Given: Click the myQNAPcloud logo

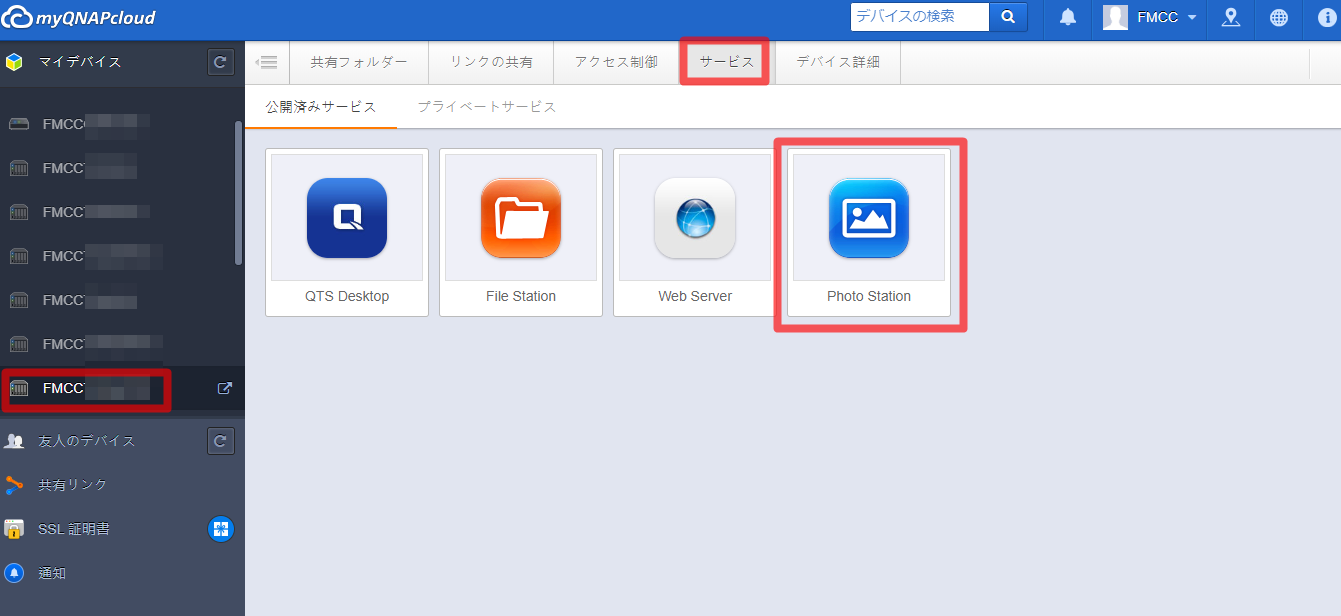Looking at the screenshot, I should (79, 18).
